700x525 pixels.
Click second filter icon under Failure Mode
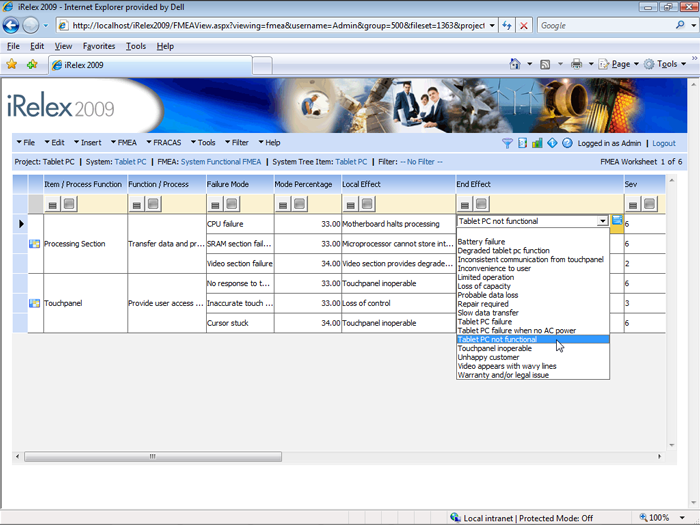tap(232, 204)
